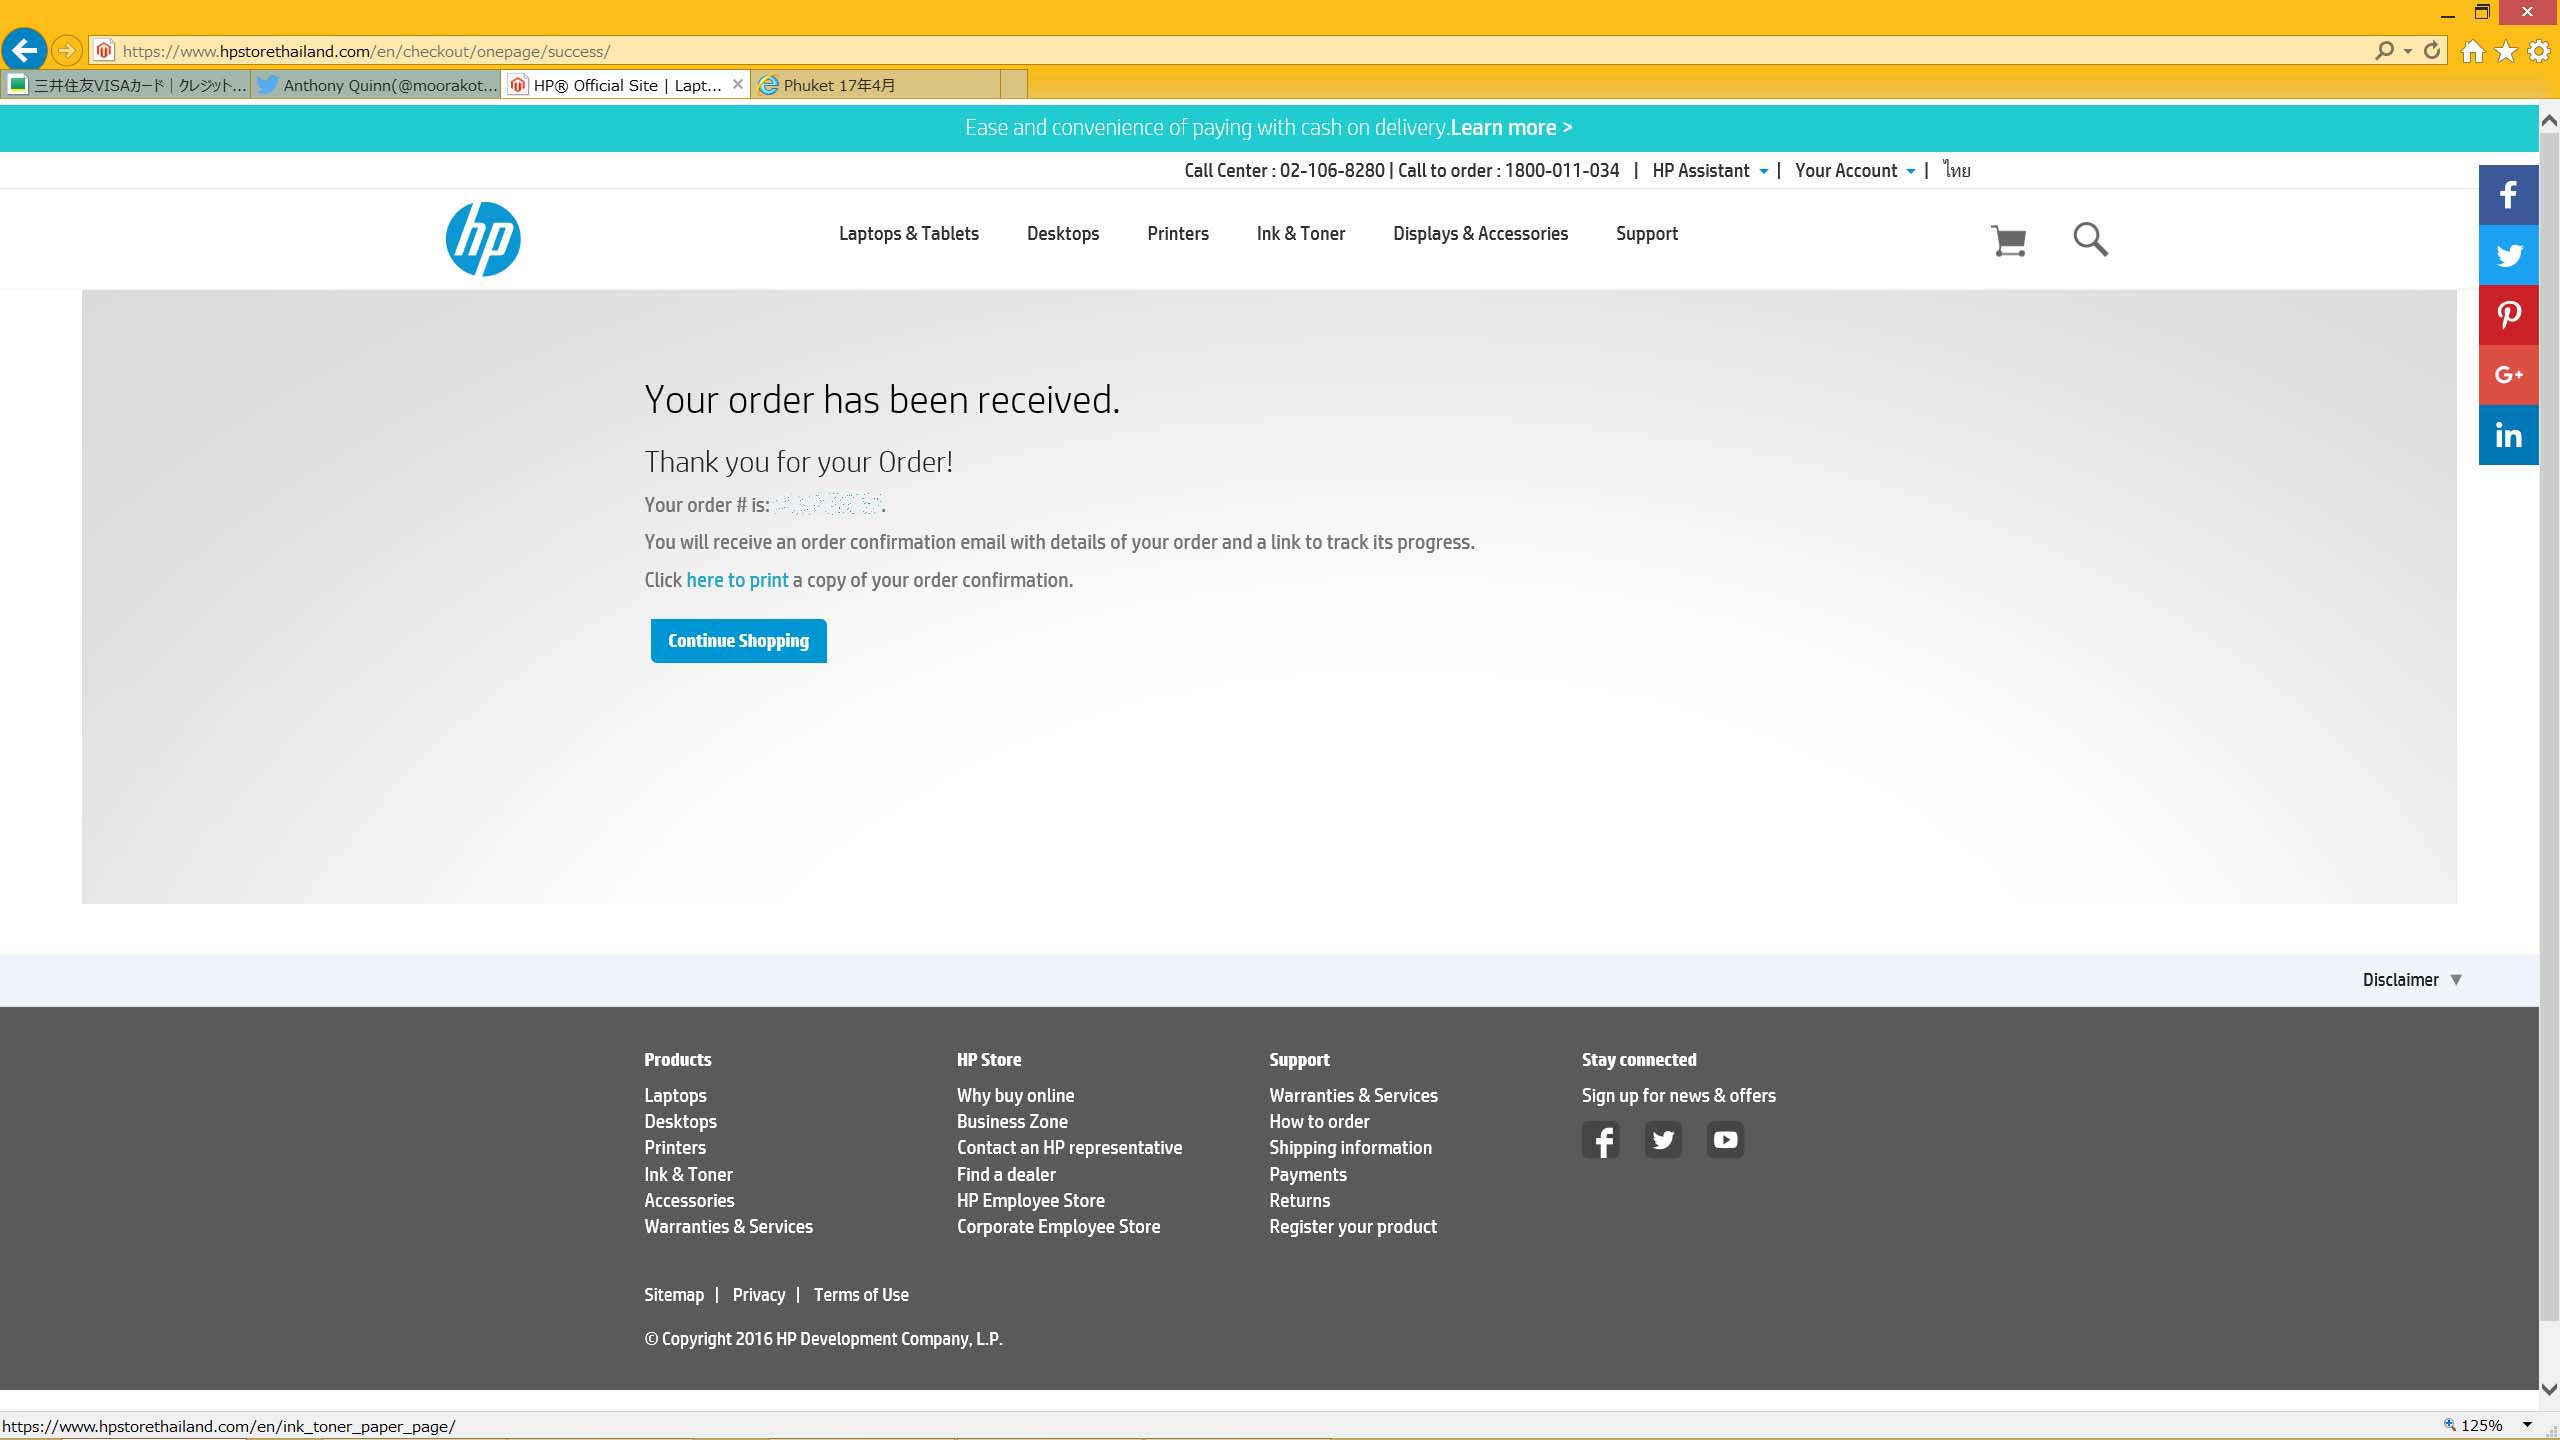Open HP Twitter page in footer
2560x1440 pixels.
(x=1663, y=1140)
